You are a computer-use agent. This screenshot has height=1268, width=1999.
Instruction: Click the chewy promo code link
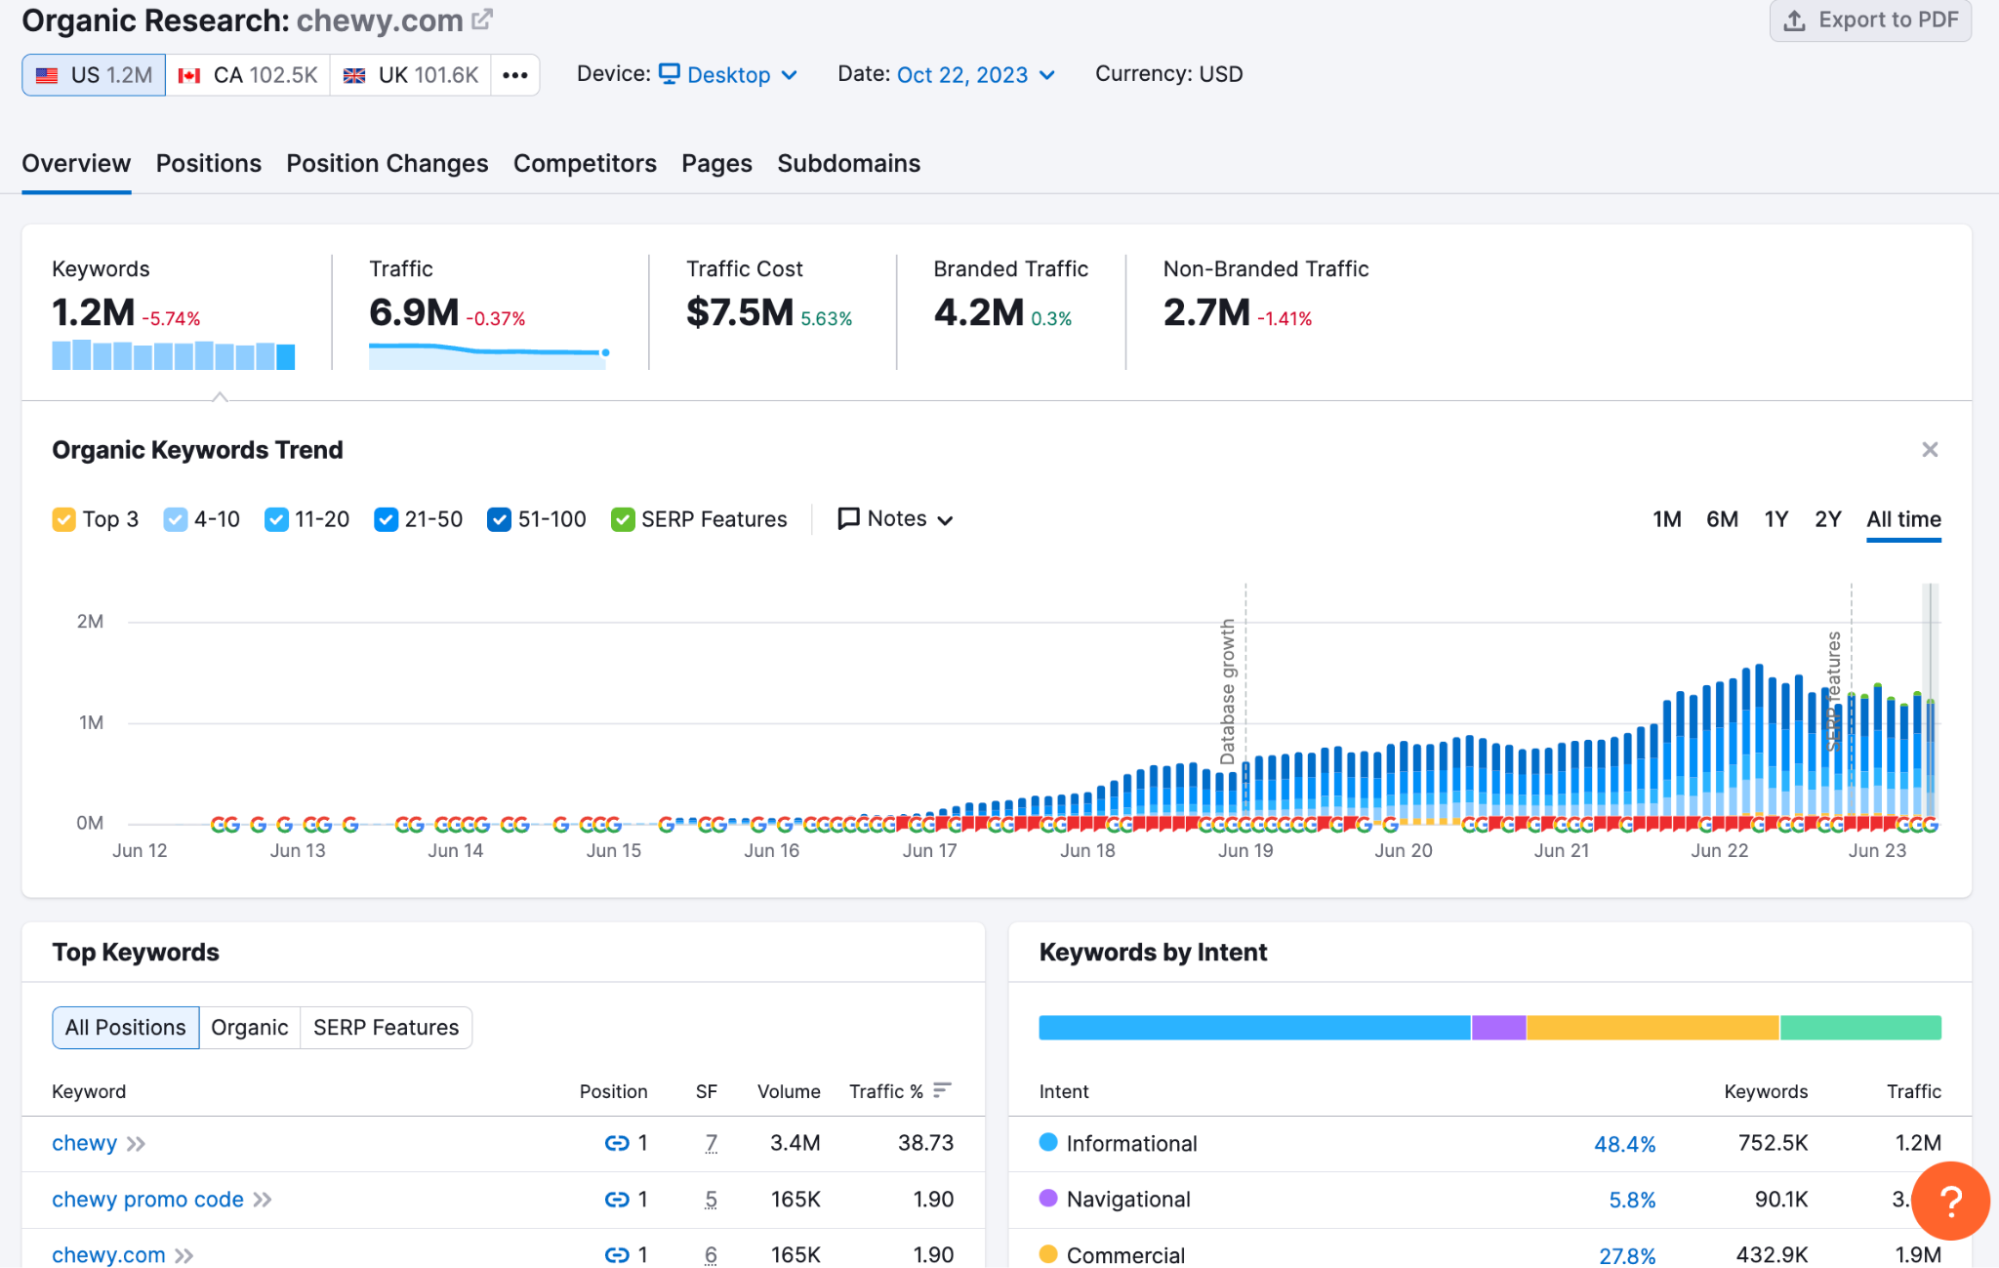coord(148,1199)
